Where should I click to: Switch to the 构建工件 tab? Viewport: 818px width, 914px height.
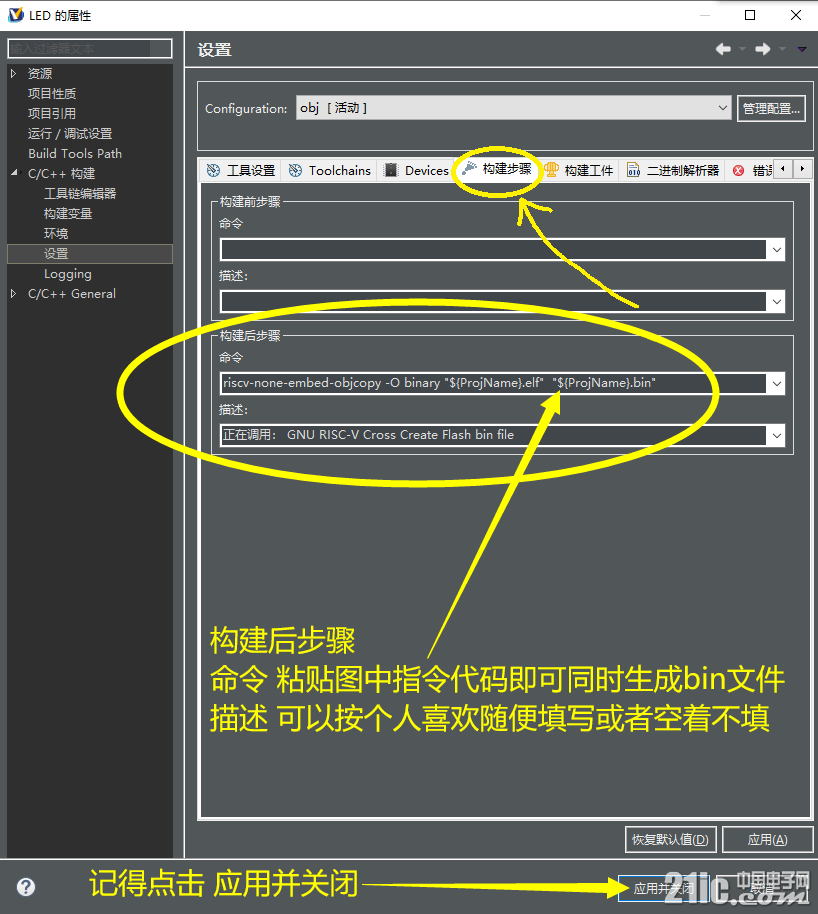[x=578, y=170]
